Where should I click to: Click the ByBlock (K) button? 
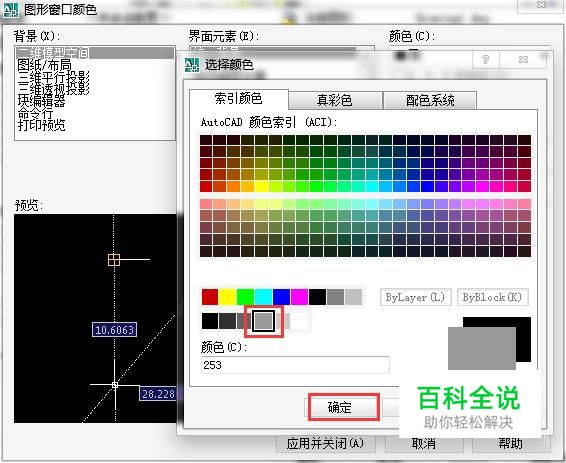(493, 297)
